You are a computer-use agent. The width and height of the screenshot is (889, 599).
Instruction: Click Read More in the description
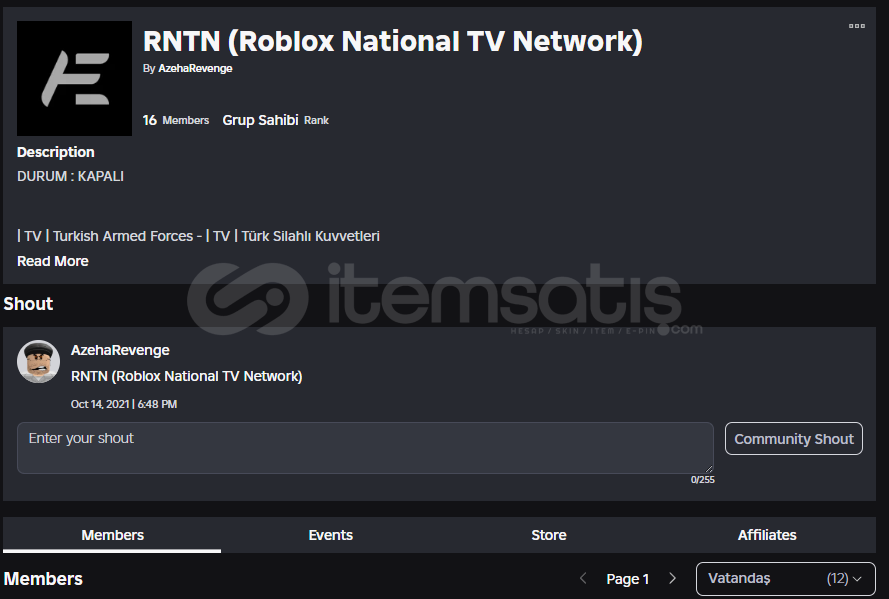(x=53, y=261)
